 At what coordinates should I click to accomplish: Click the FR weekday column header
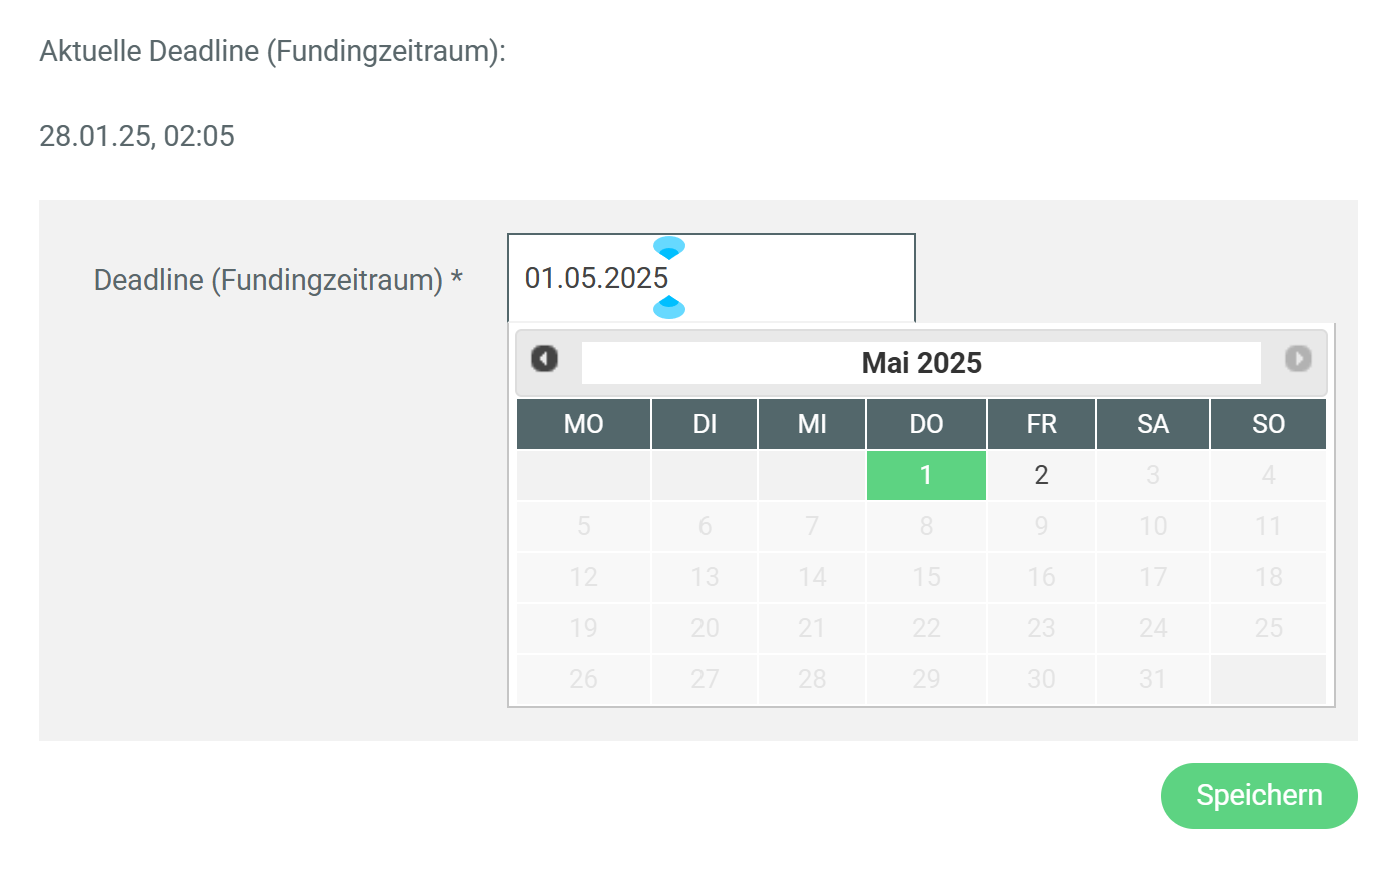[1041, 424]
